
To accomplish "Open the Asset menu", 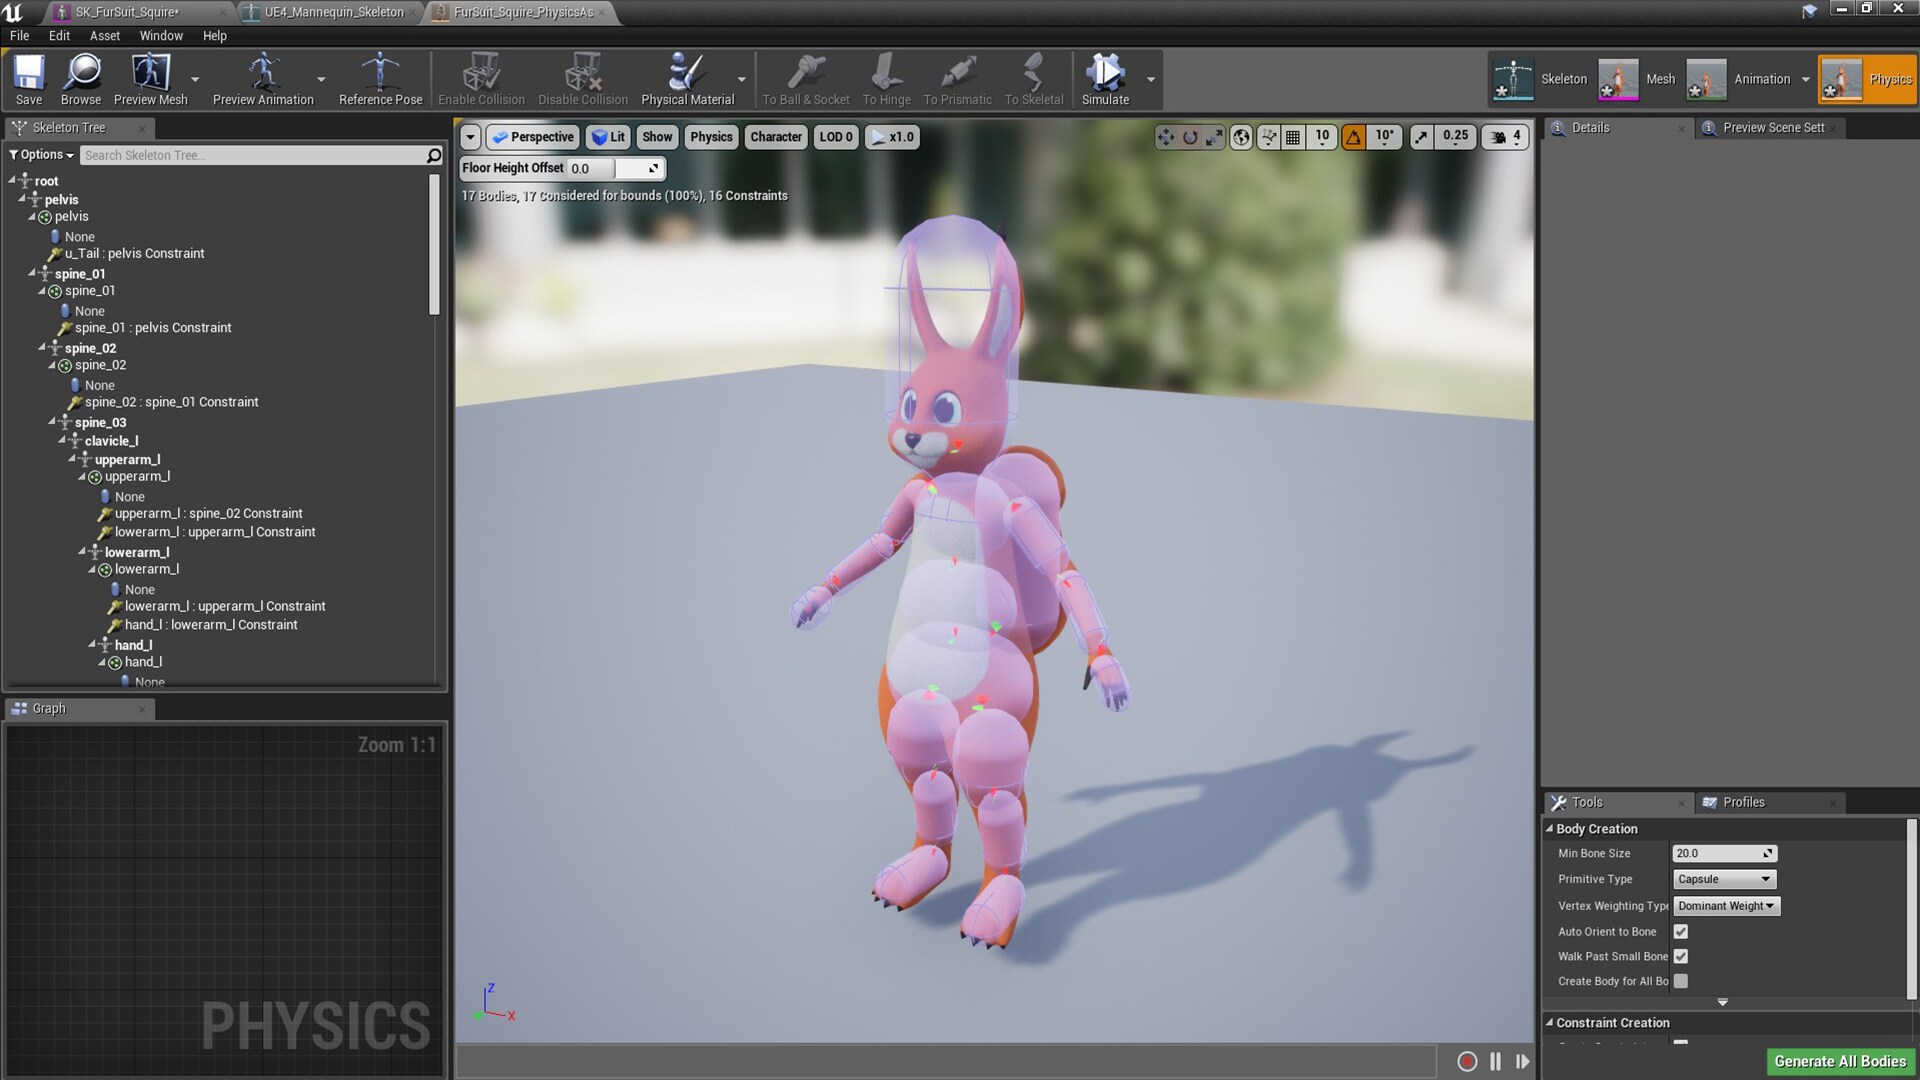I will point(104,36).
